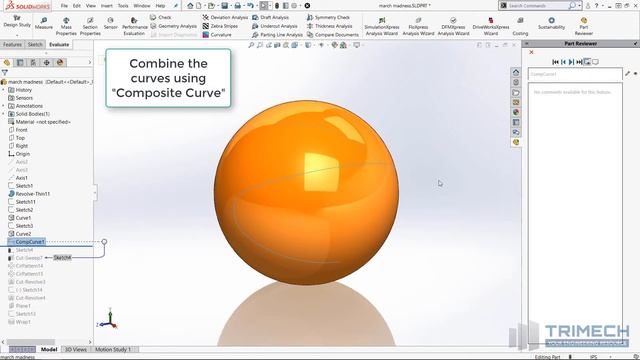The height and width of the screenshot is (360, 640).
Task: Expand the Annotations tree node
Action: (4, 106)
